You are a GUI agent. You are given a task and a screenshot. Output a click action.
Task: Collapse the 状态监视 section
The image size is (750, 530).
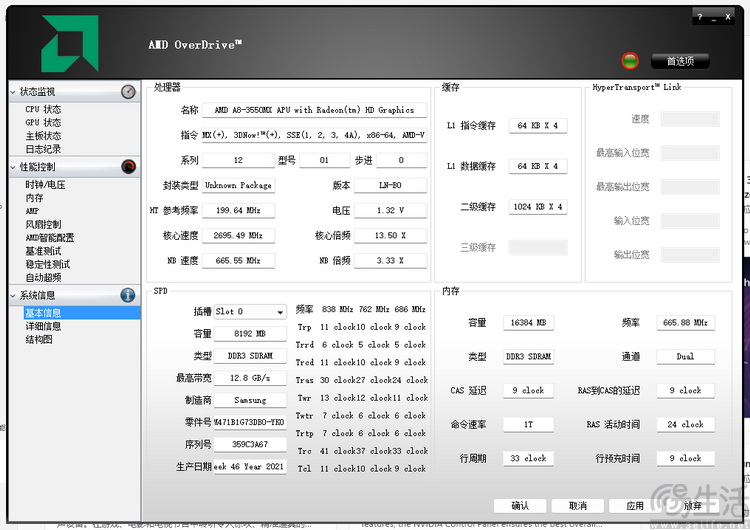pos(14,92)
